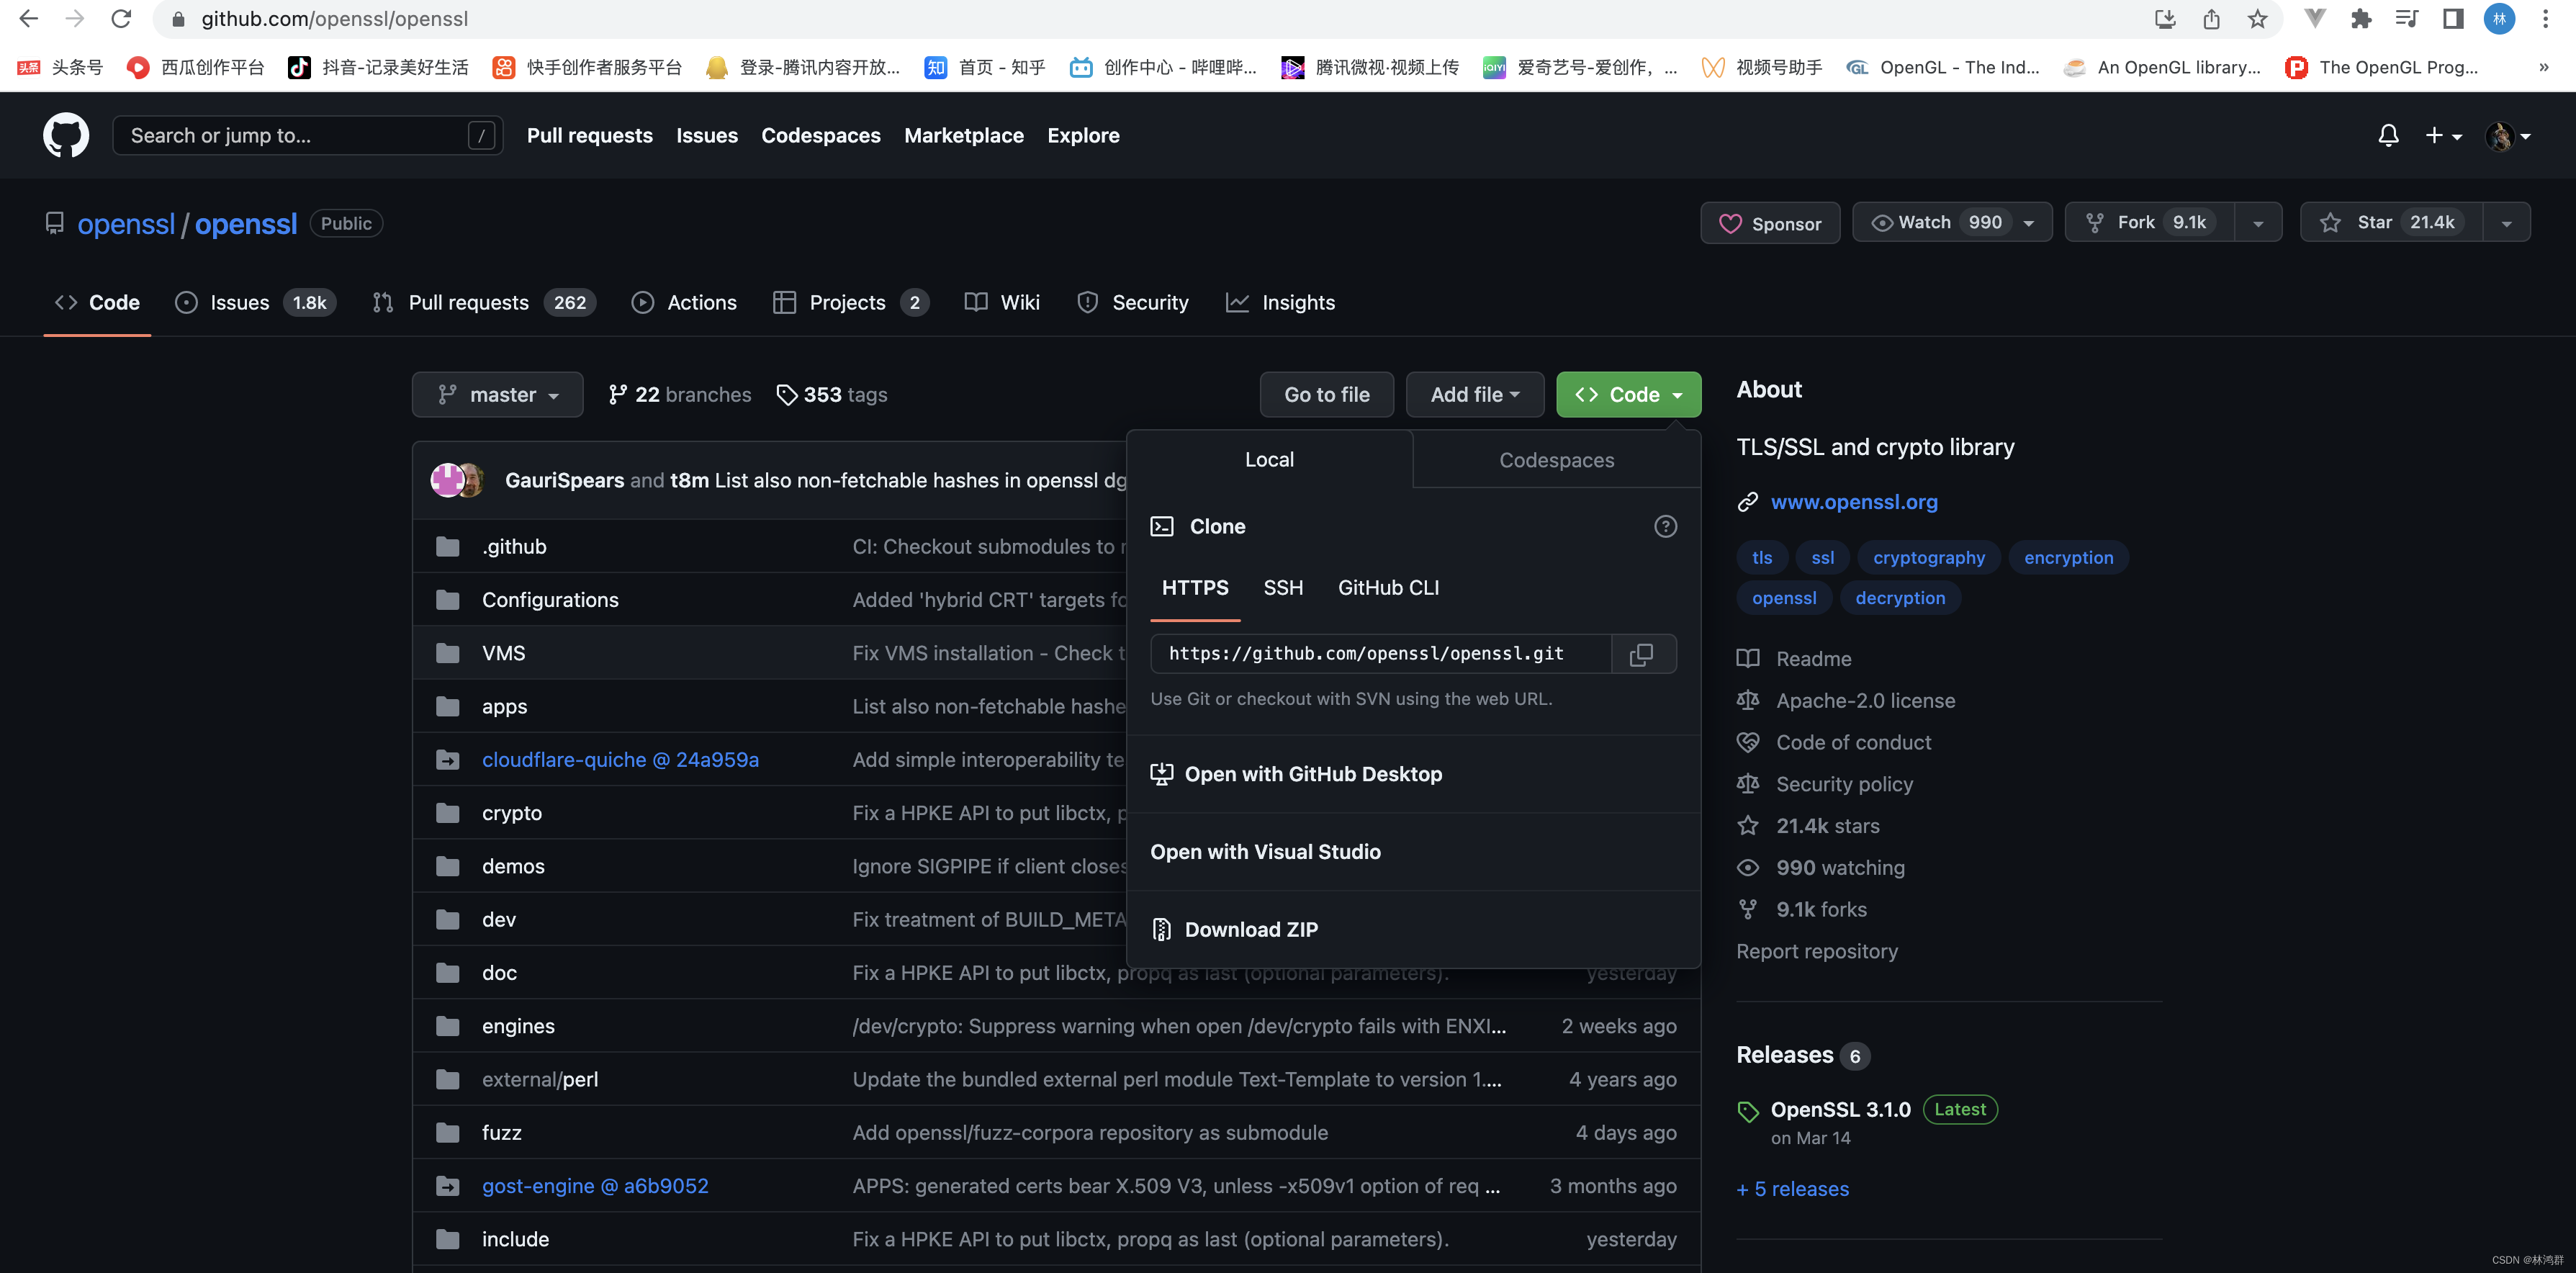This screenshot has height=1273, width=2576.
Task: Show more bookmarks chevron
Action: tap(2543, 67)
